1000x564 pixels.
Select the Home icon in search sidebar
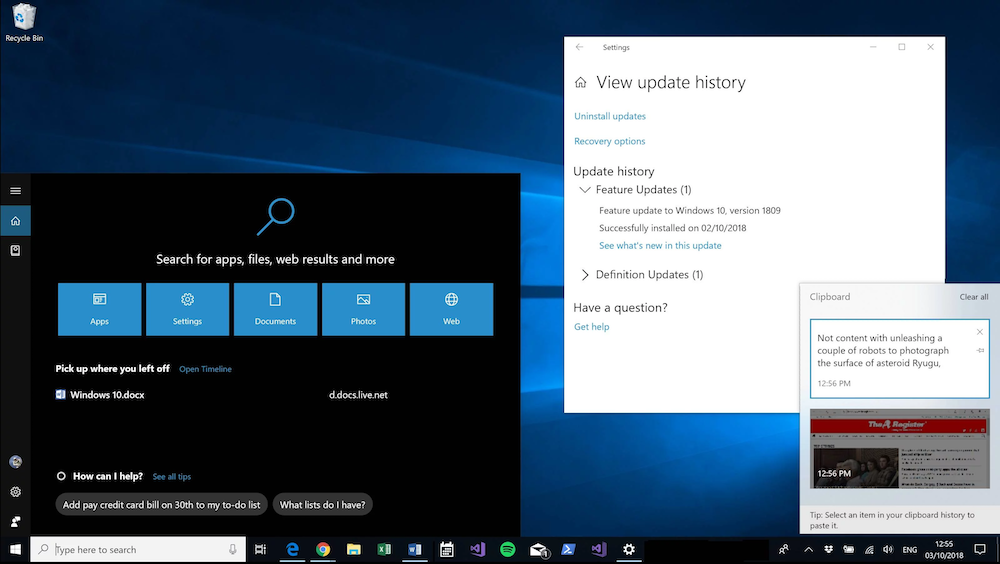(x=15, y=221)
